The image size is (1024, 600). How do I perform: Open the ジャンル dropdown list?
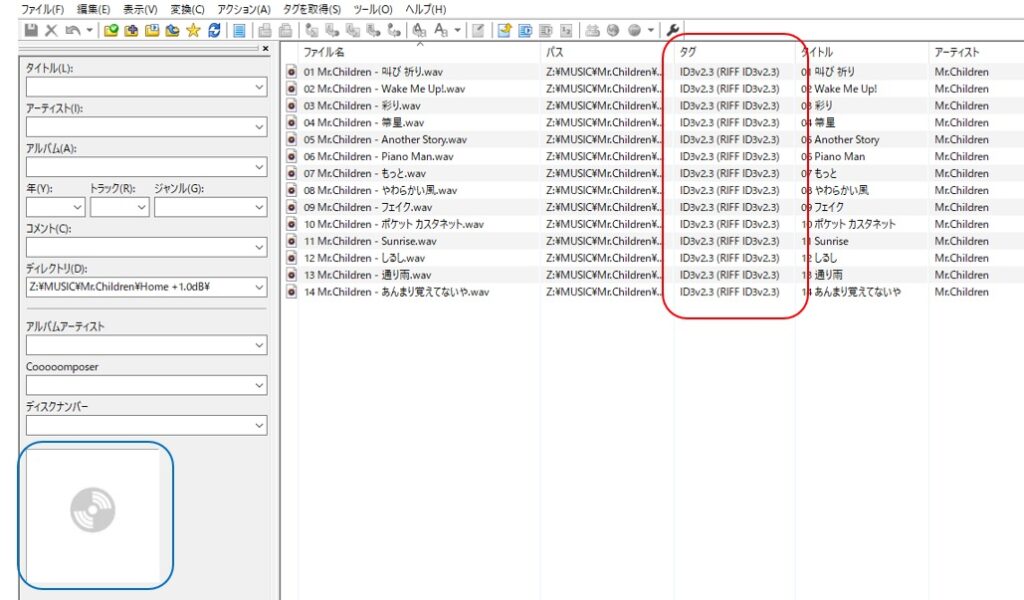click(x=259, y=207)
